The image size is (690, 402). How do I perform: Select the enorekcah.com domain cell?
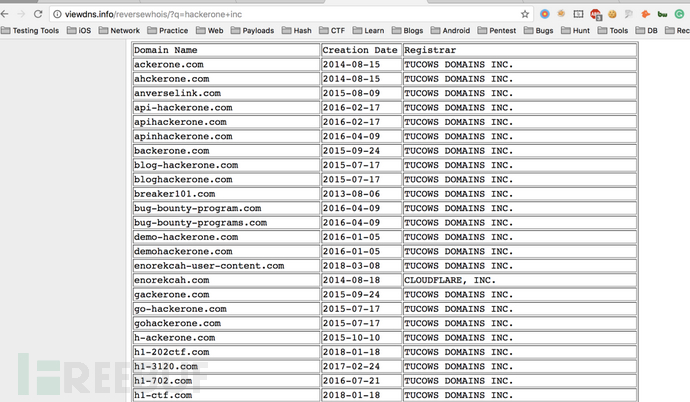click(x=226, y=280)
